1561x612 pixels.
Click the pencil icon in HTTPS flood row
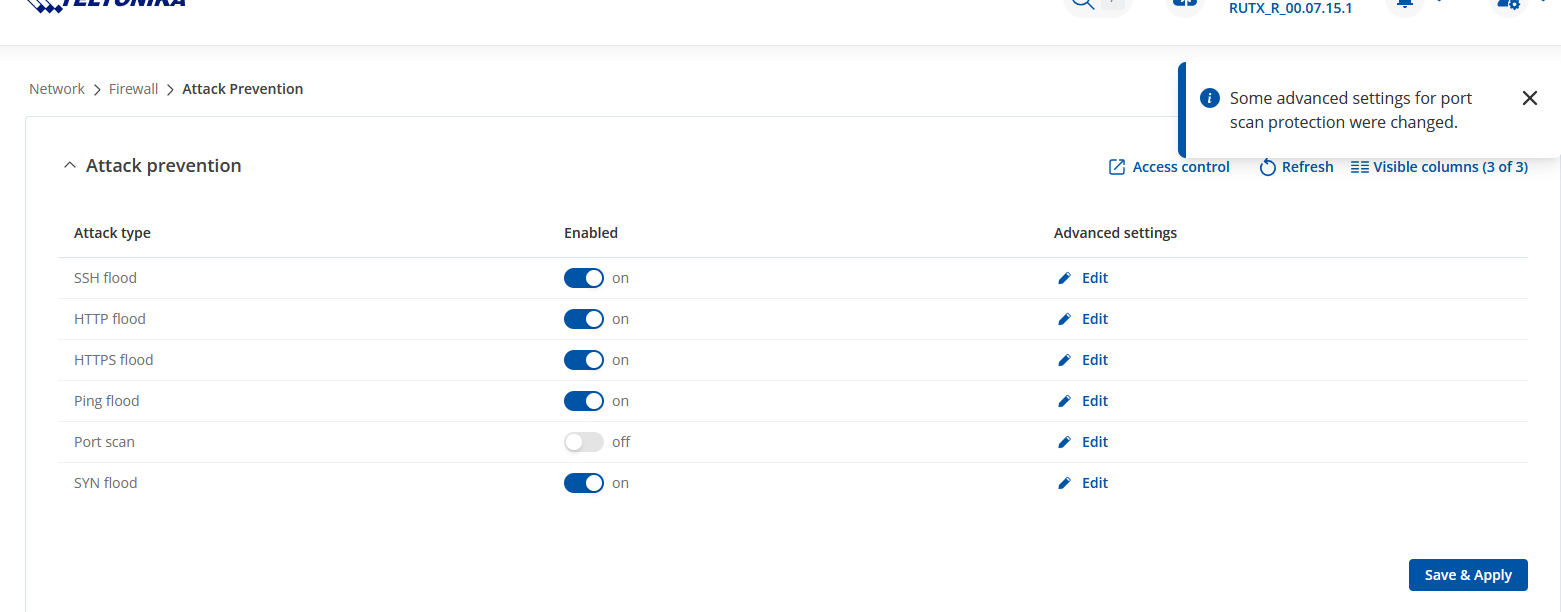(1064, 360)
